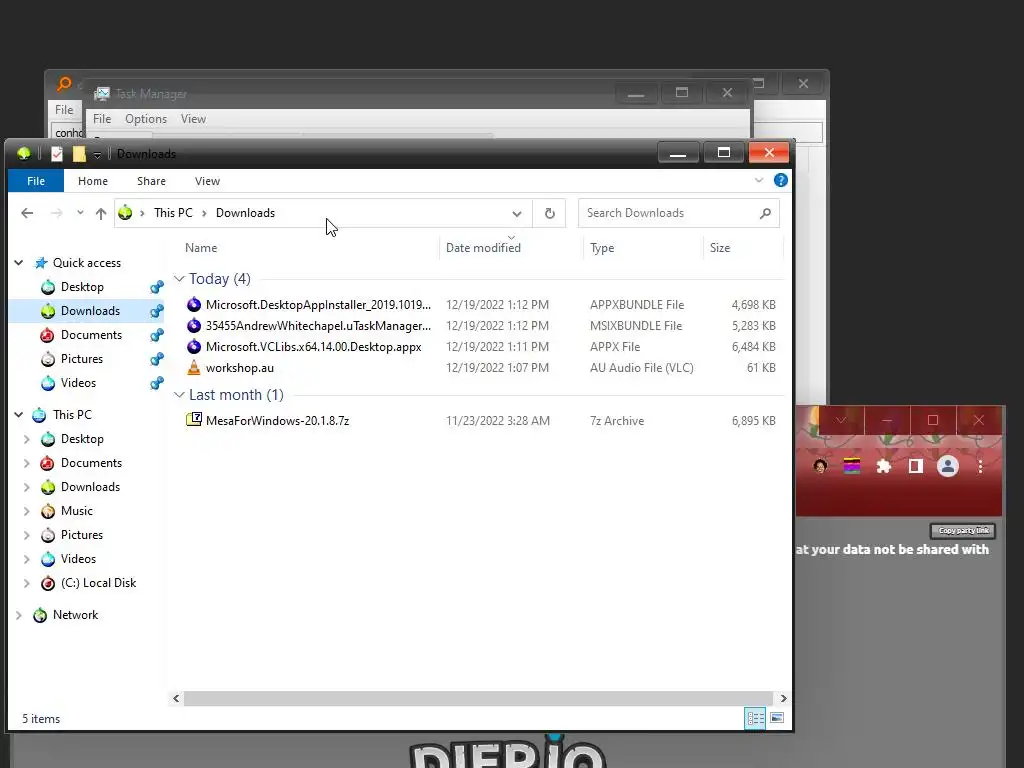Collapse Quick access tree node
Screen dimensions: 1024x768
pyautogui.click(x=19, y=263)
